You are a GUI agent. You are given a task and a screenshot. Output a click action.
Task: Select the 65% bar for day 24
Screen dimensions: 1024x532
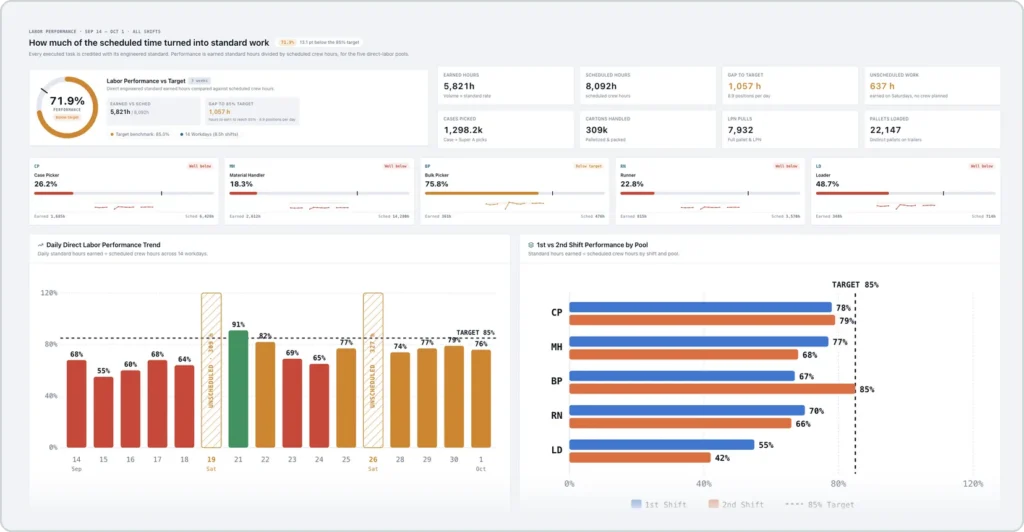click(319, 406)
